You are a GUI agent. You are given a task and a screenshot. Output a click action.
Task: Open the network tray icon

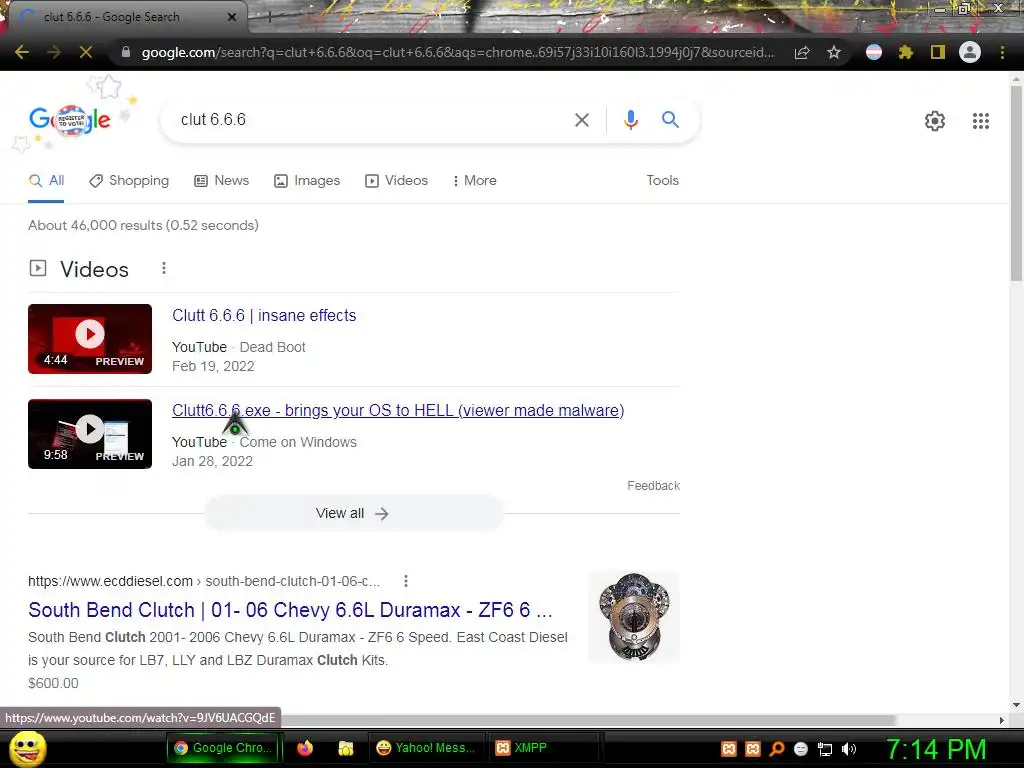825,749
